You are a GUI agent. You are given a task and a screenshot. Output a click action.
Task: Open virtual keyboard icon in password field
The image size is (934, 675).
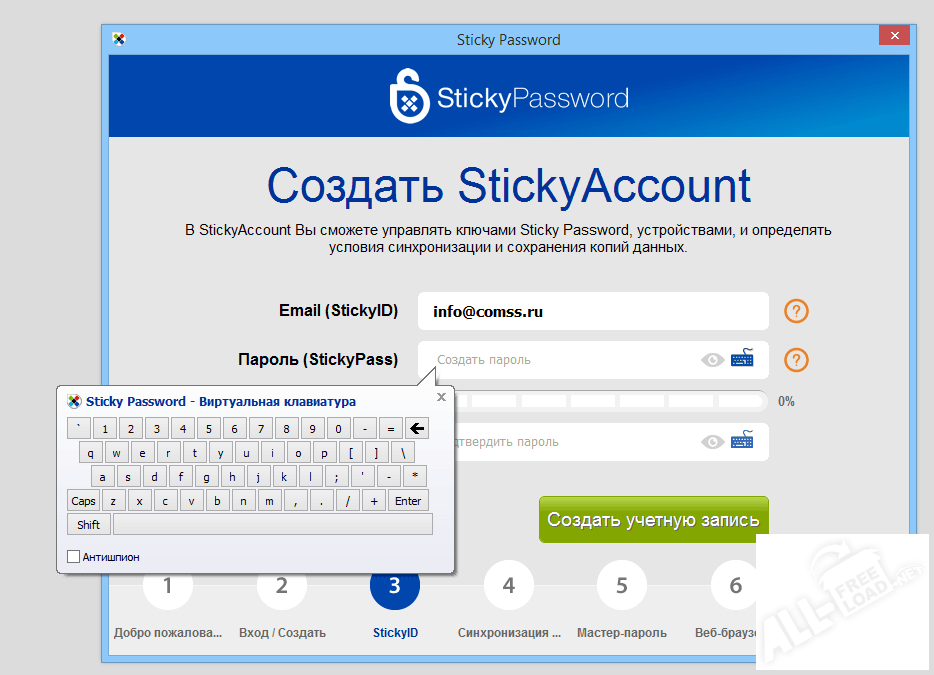tap(742, 359)
